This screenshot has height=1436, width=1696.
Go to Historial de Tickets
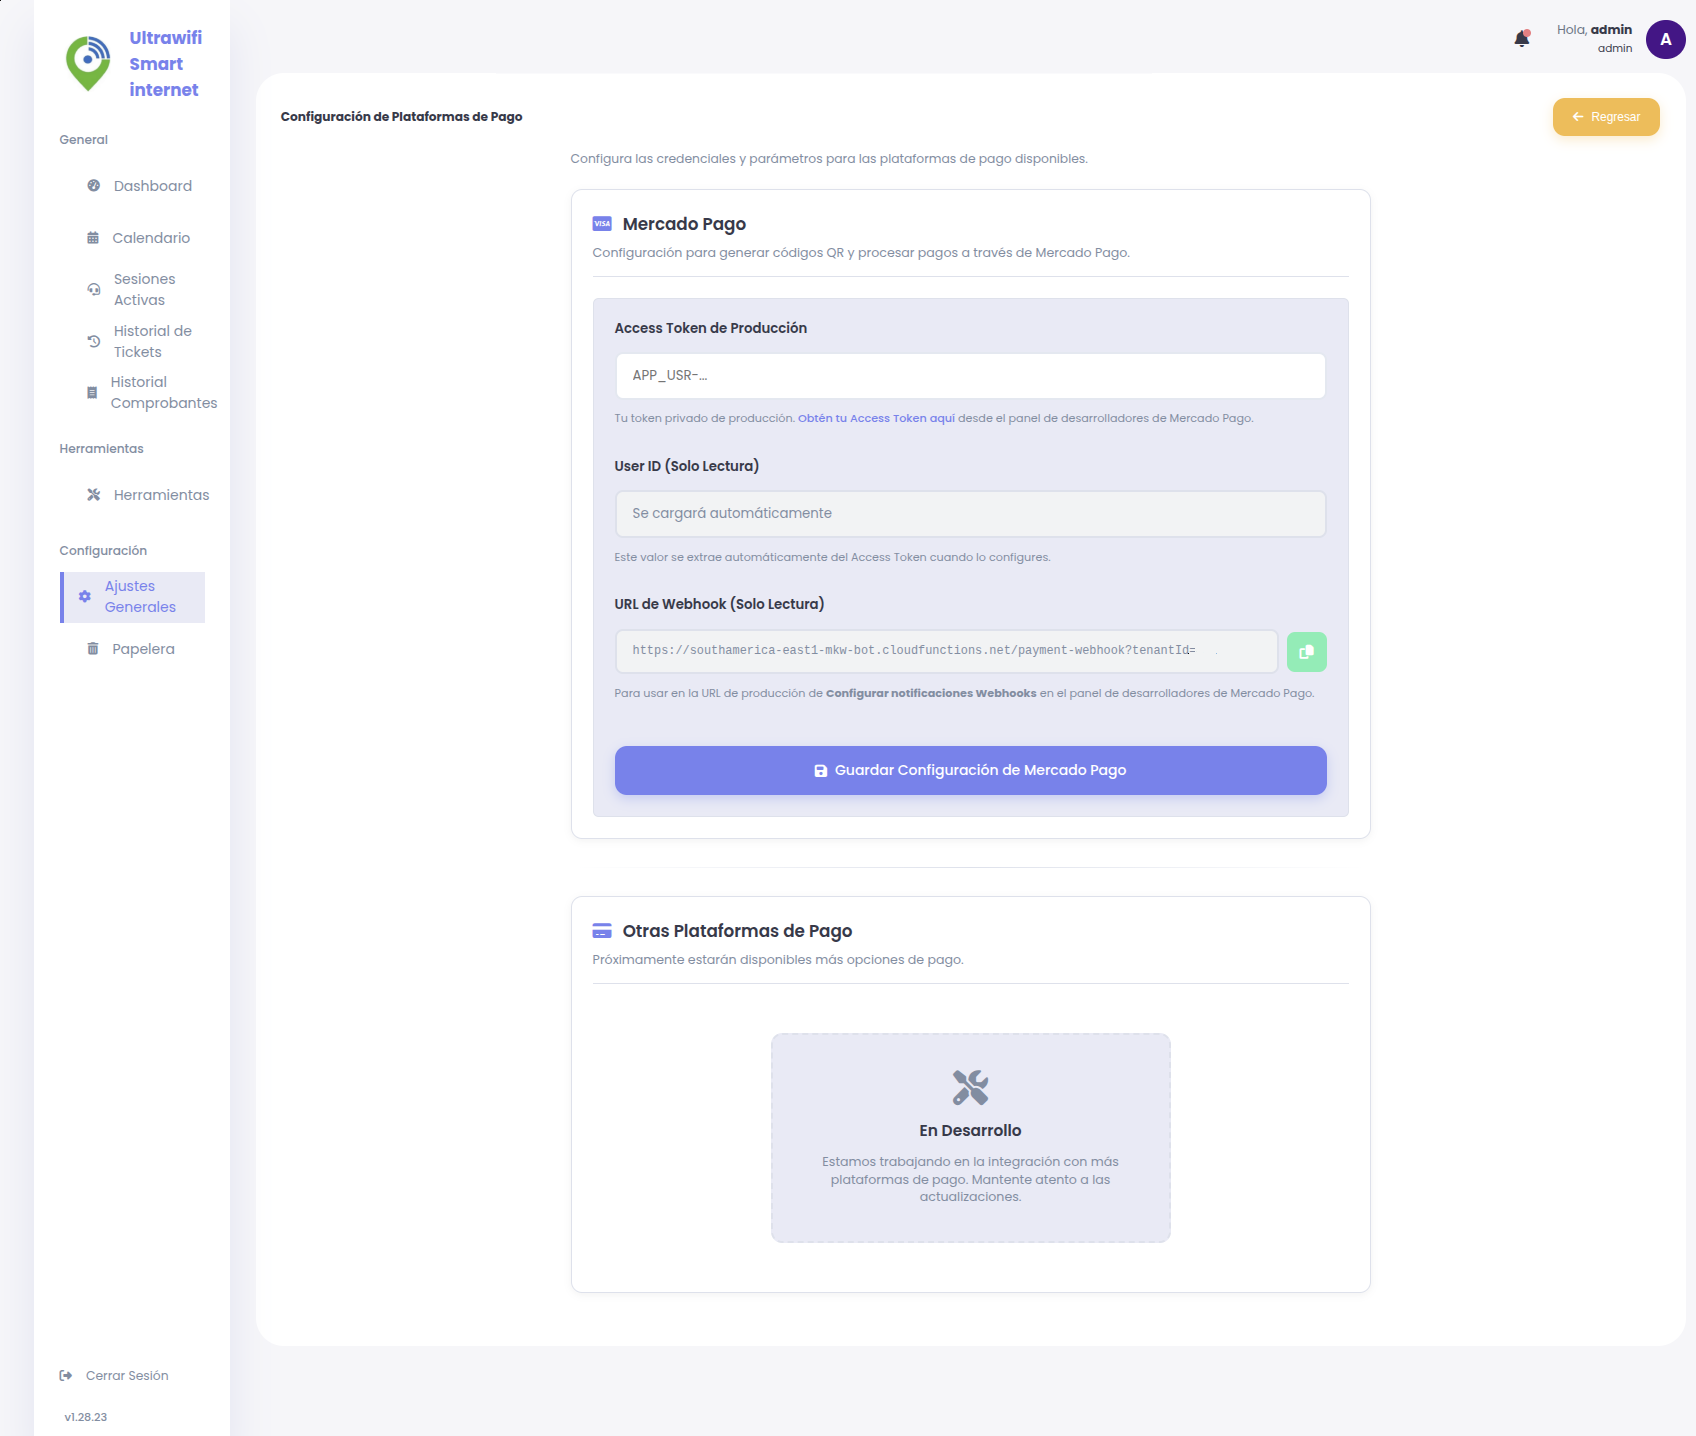coord(152,341)
